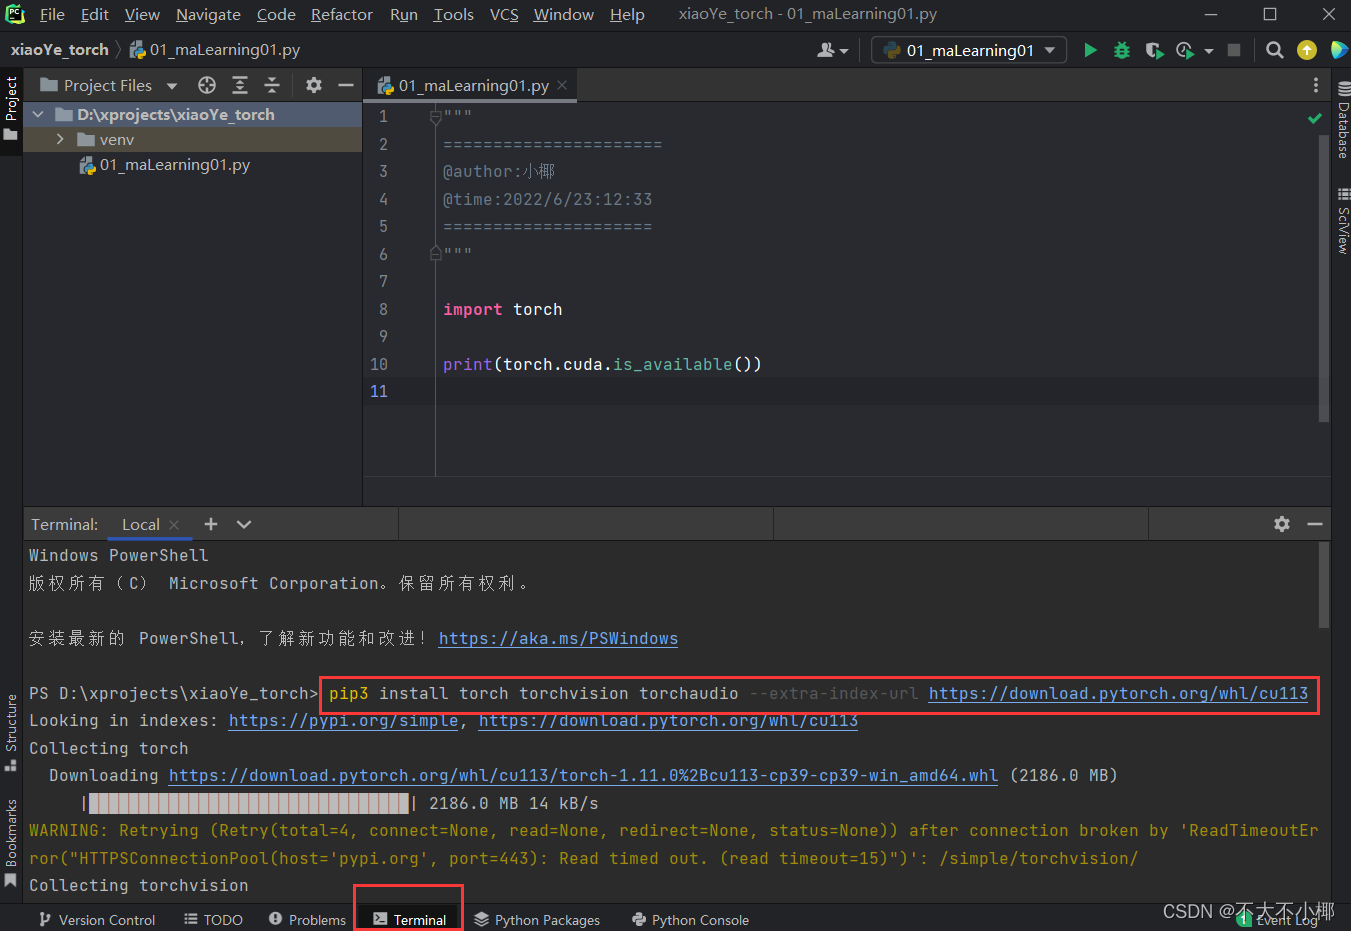The height and width of the screenshot is (931, 1351).
Task: Click the editor vertical scrollbar
Action: tap(1324, 280)
